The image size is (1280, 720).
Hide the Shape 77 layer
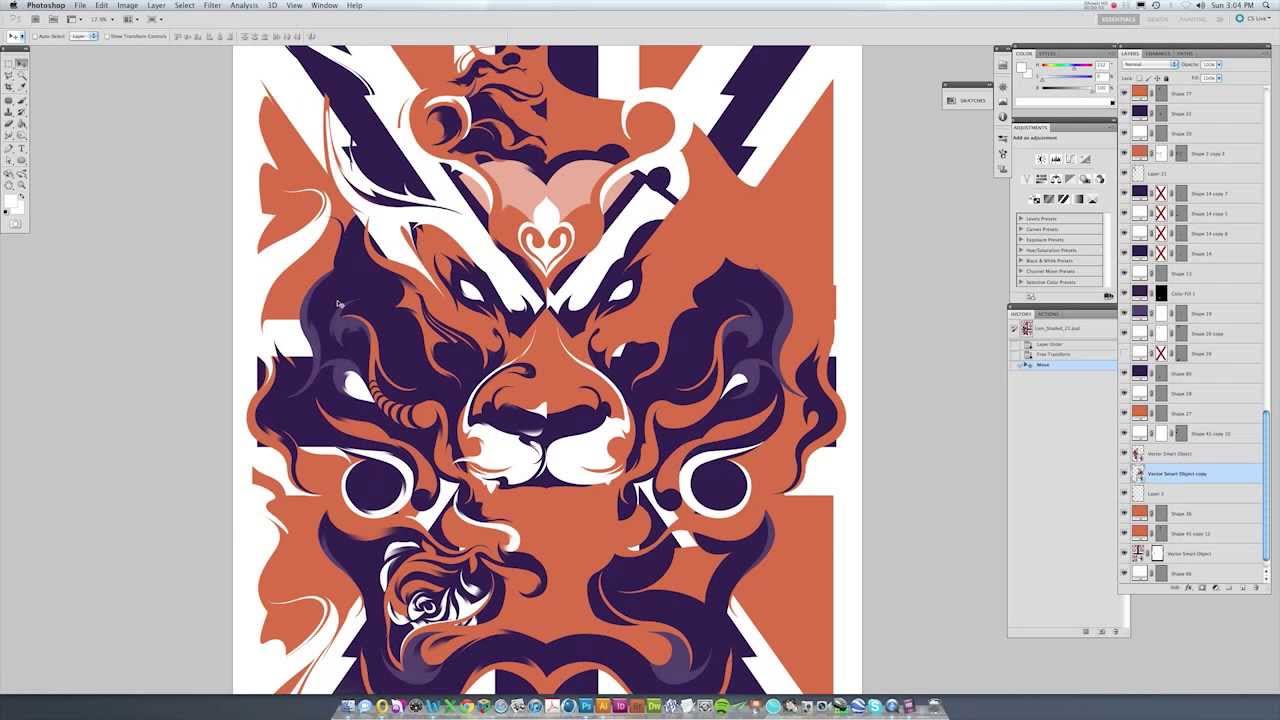click(x=1124, y=93)
